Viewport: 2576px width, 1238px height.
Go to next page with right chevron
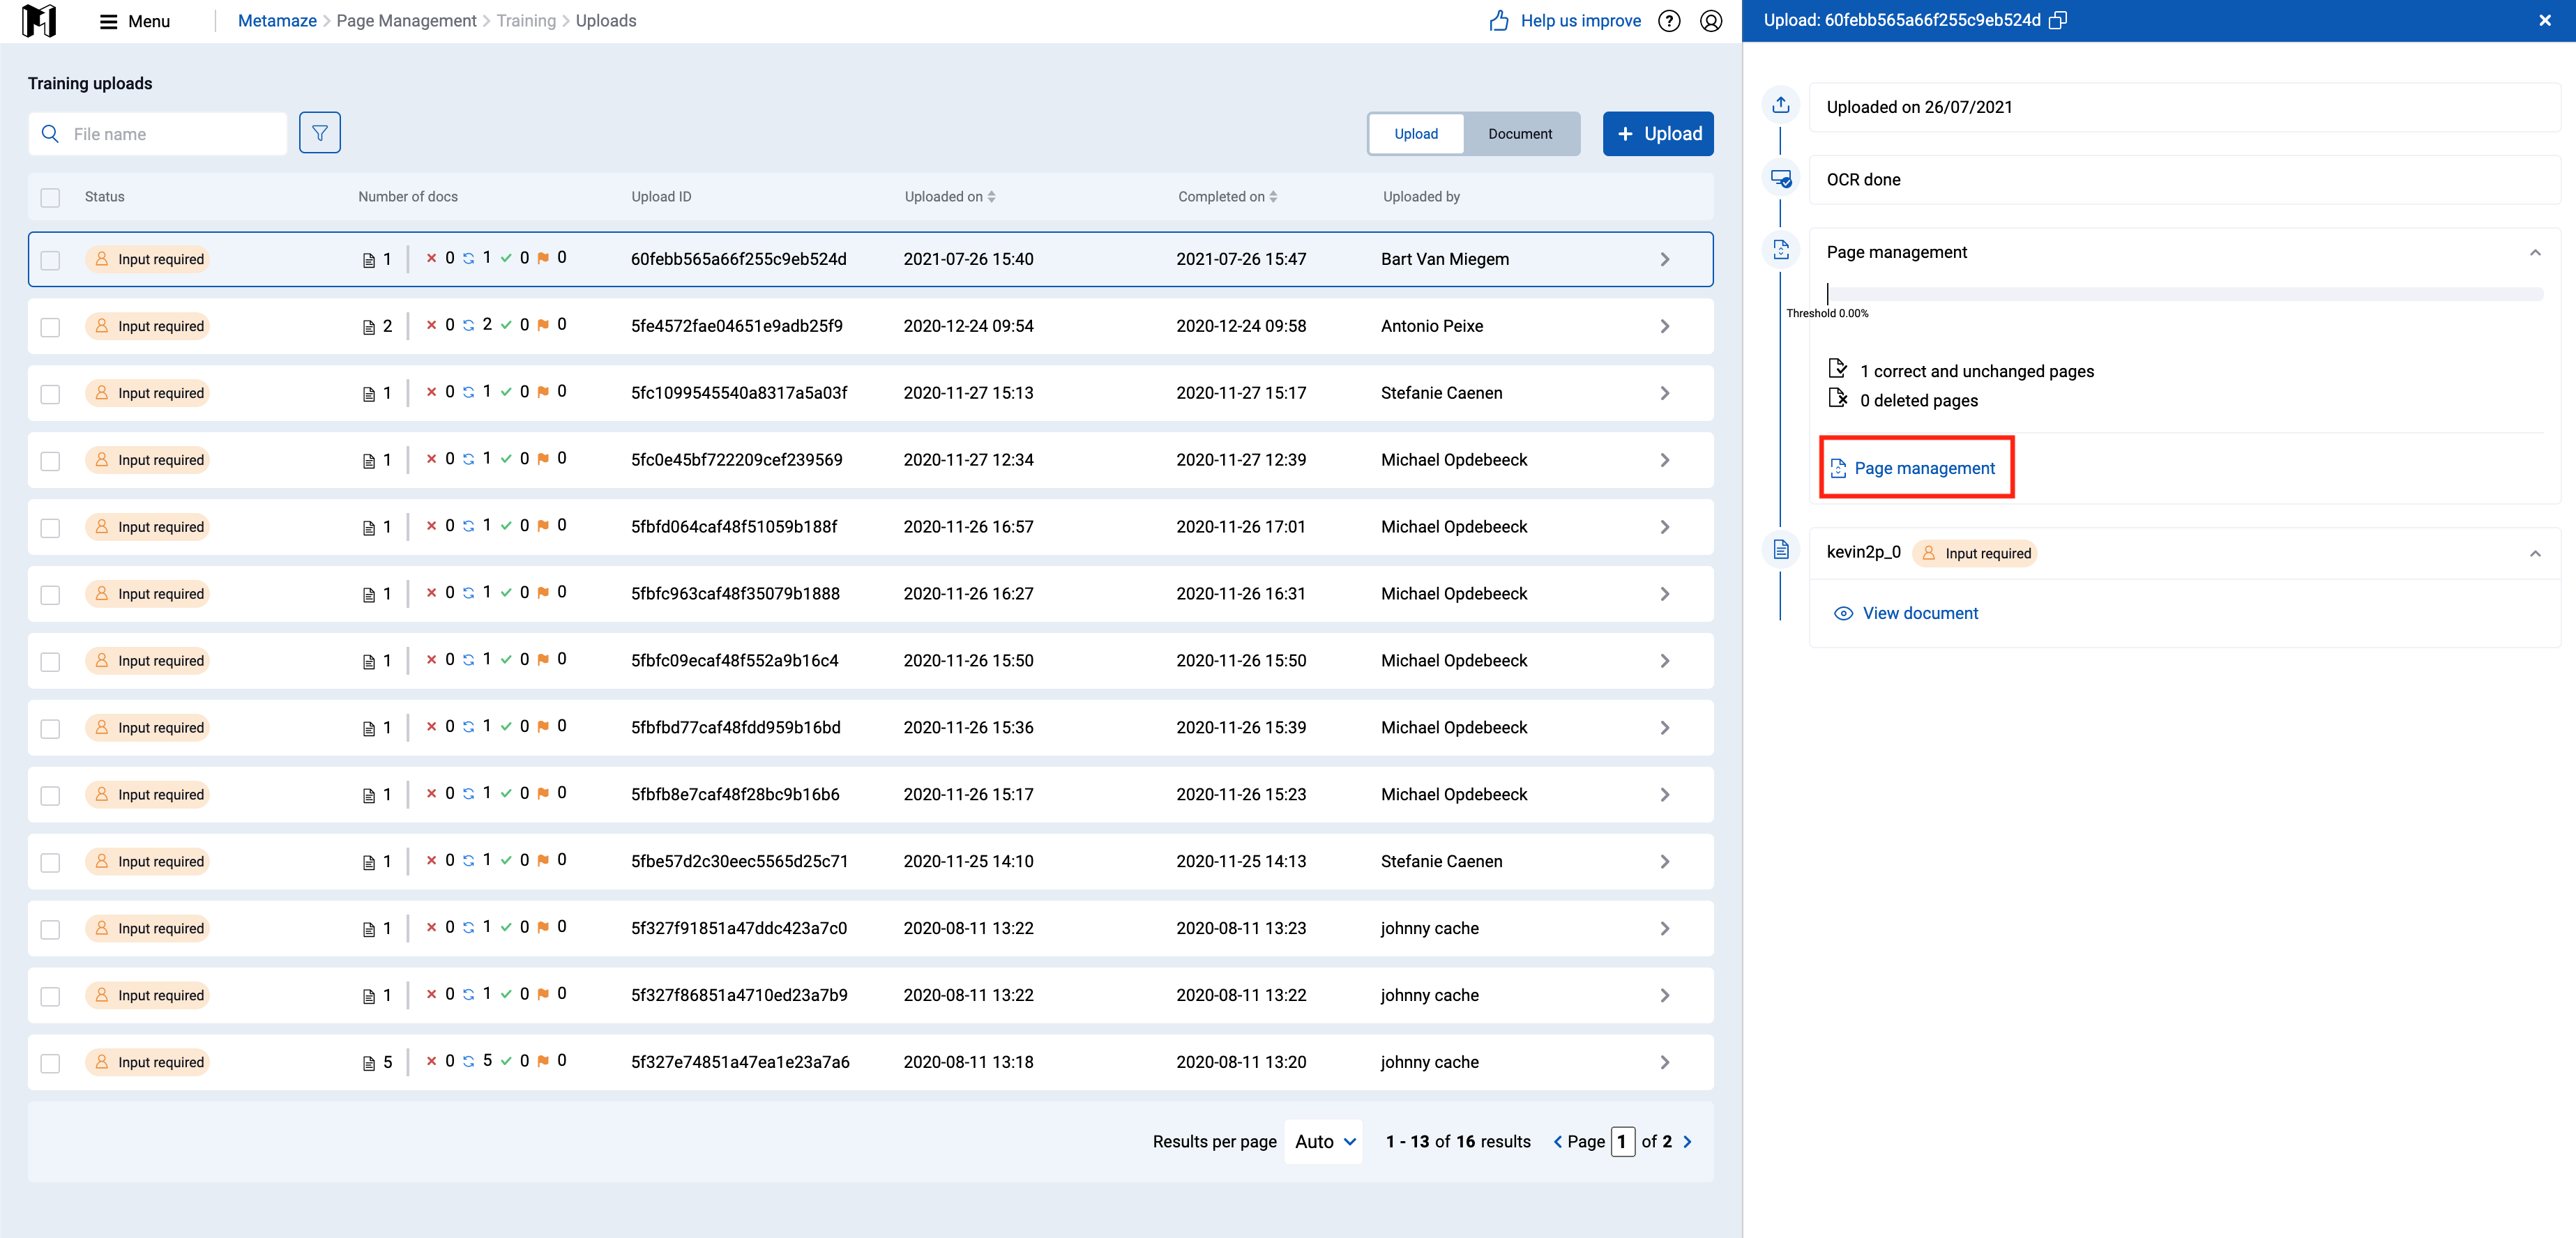(1688, 1142)
